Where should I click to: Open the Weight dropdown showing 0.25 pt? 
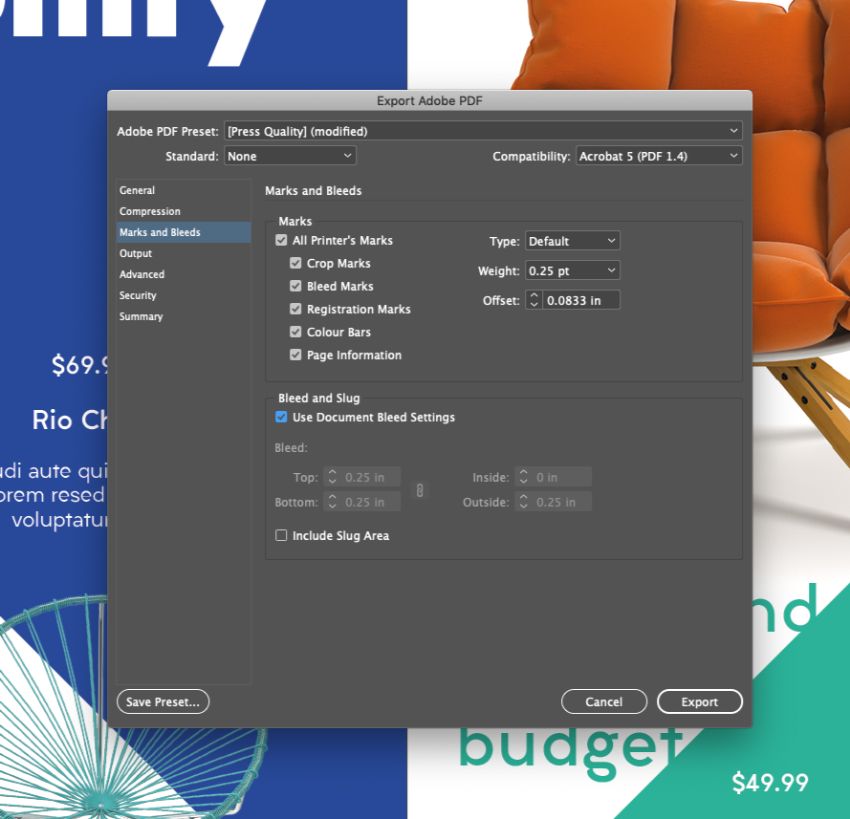[x=572, y=270]
